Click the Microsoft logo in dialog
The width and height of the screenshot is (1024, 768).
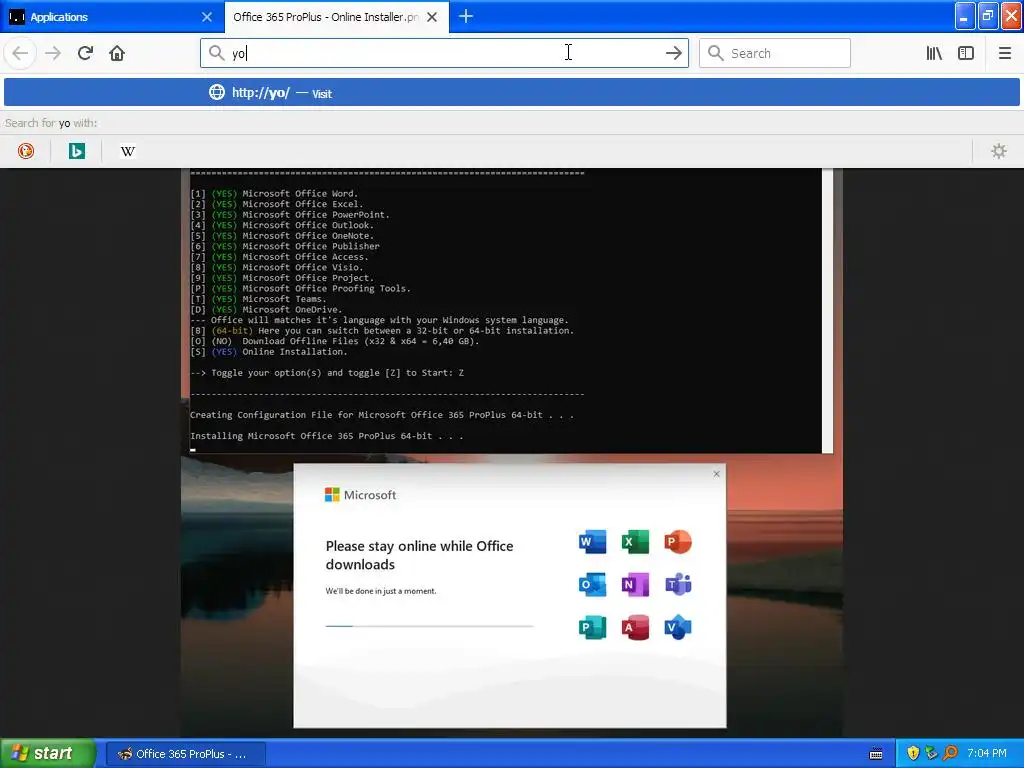360,495
